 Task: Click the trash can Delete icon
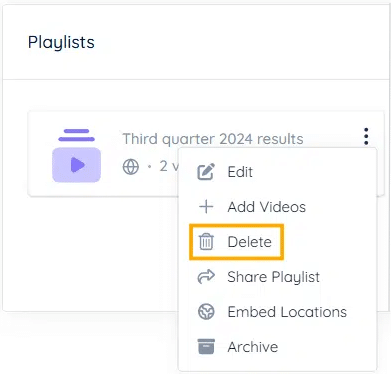point(206,242)
